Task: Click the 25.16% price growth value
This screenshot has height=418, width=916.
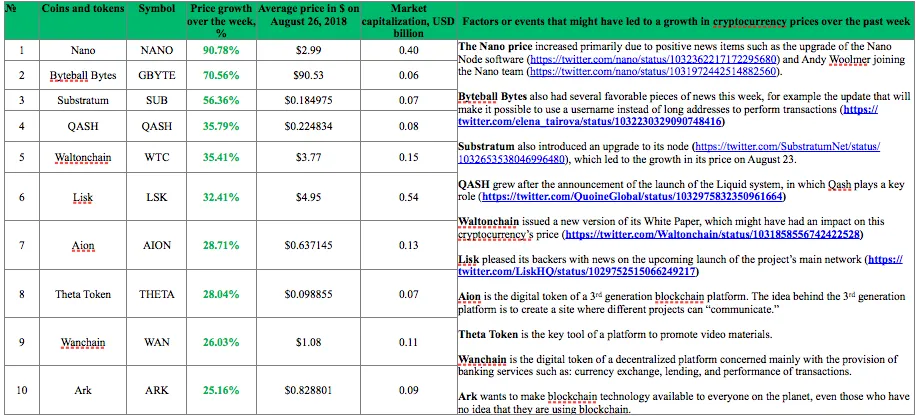Action: [221, 390]
